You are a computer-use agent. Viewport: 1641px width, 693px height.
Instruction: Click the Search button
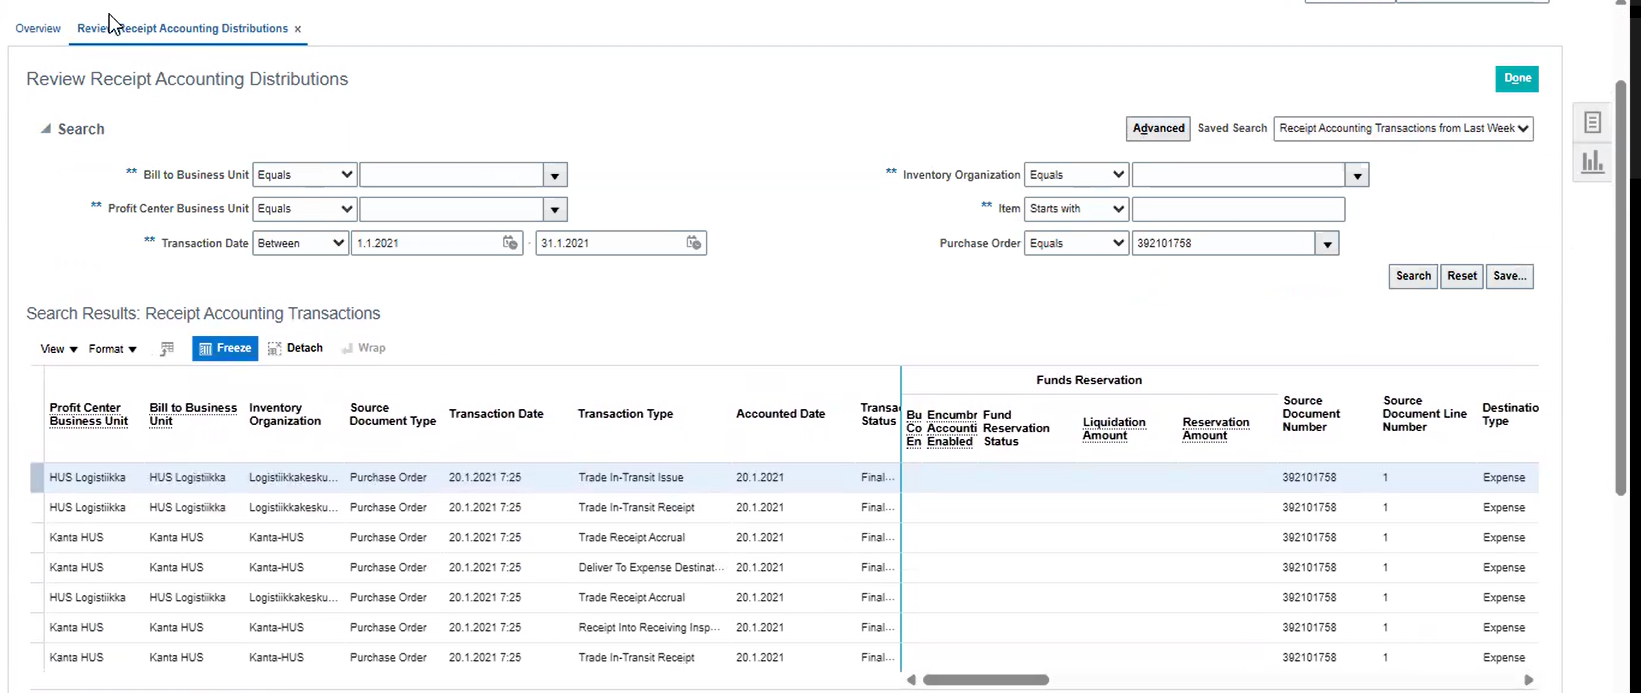[1413, 276]
